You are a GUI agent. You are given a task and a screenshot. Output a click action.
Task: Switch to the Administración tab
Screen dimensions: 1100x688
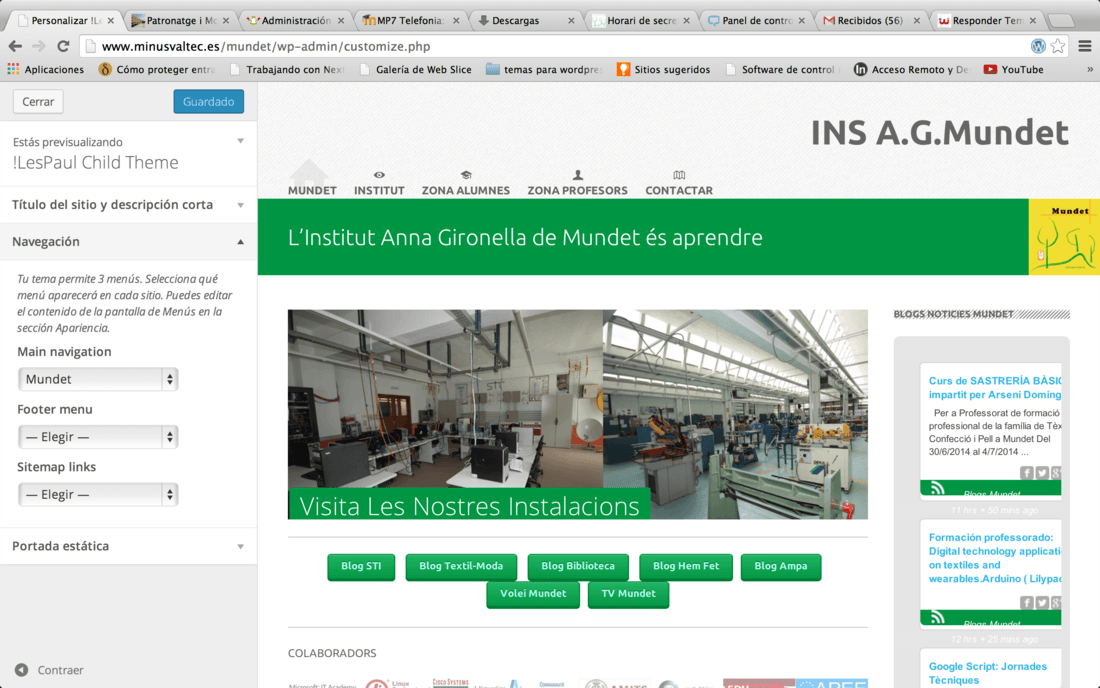pos(295,21)
